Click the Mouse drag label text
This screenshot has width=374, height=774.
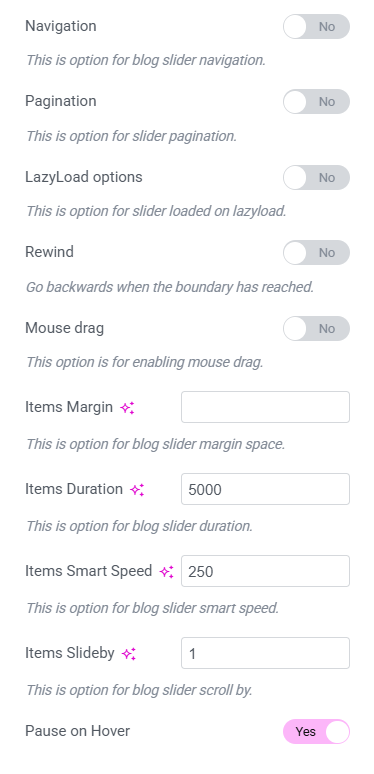click(x=65, y=328)
